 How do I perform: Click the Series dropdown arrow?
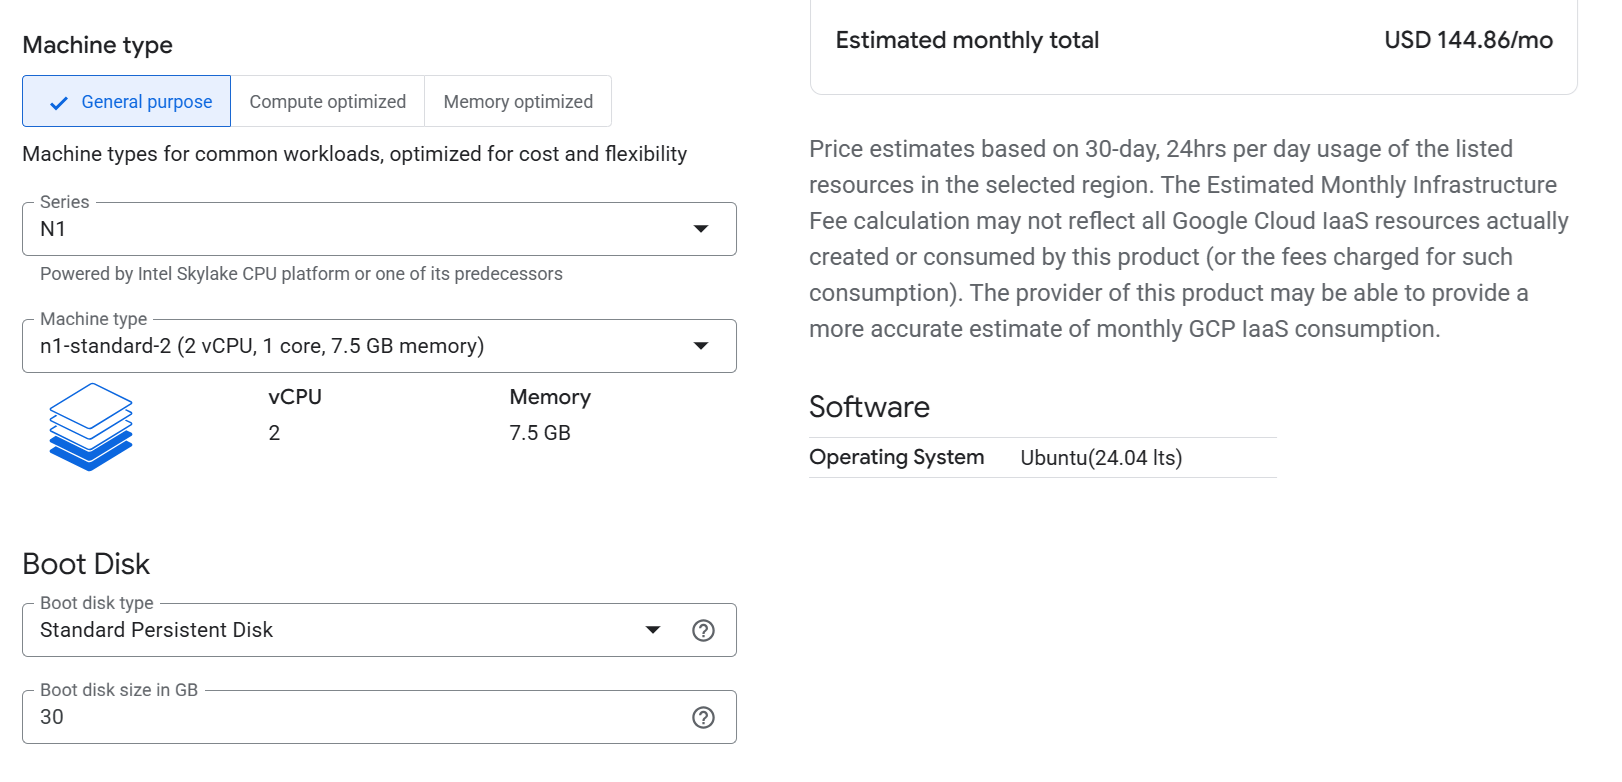701,229
